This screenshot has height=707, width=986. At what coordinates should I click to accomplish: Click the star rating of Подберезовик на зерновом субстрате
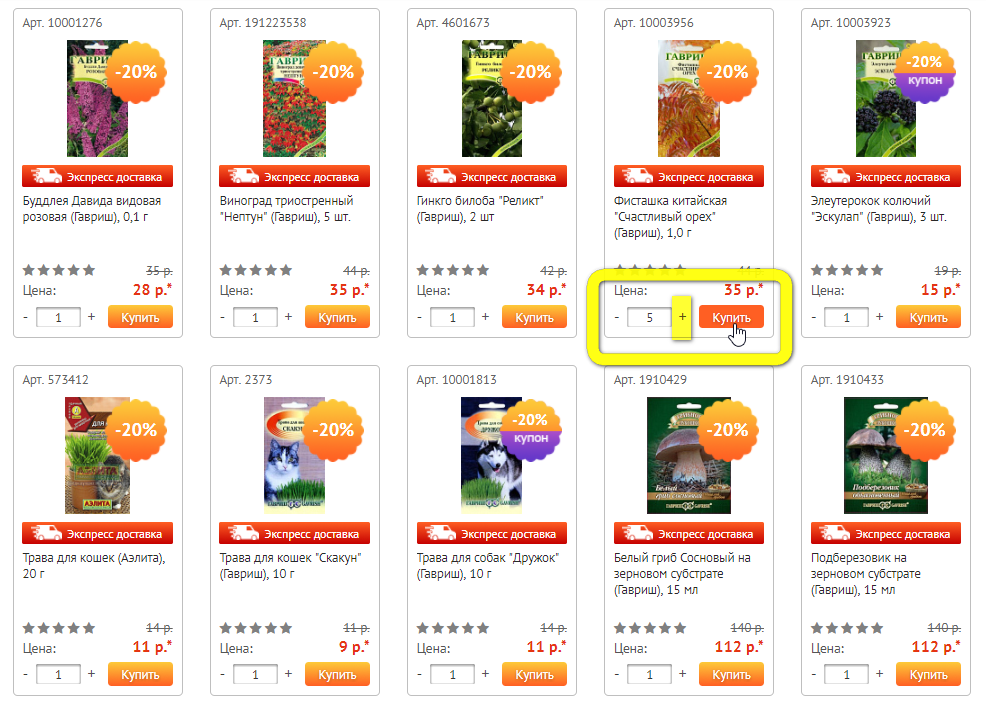point(846,628)
